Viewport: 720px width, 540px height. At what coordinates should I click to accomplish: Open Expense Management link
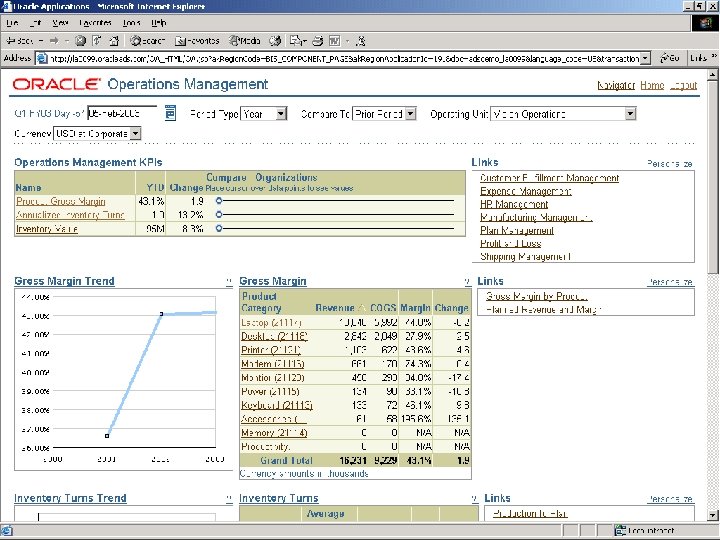click(526, 191)
